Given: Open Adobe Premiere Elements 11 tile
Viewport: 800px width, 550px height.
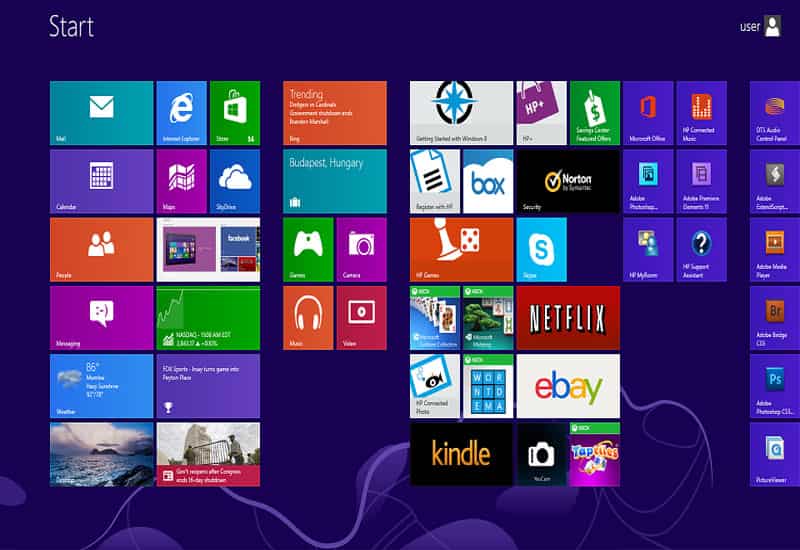Looking at the screenshot, I should (x=702, y=181).
